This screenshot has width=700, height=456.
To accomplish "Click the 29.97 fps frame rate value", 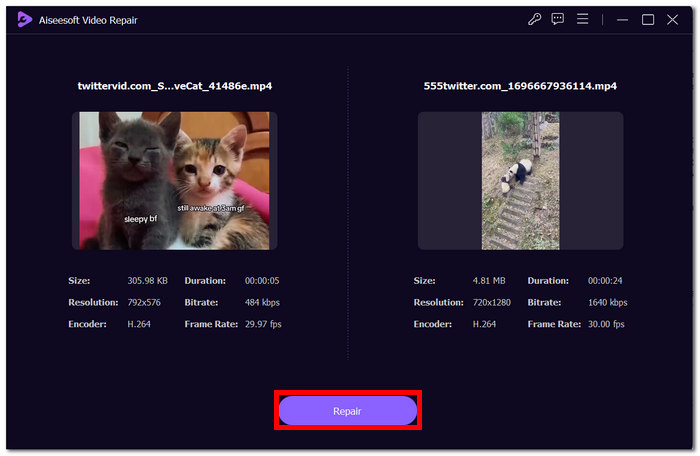I will tap(263, 324).
